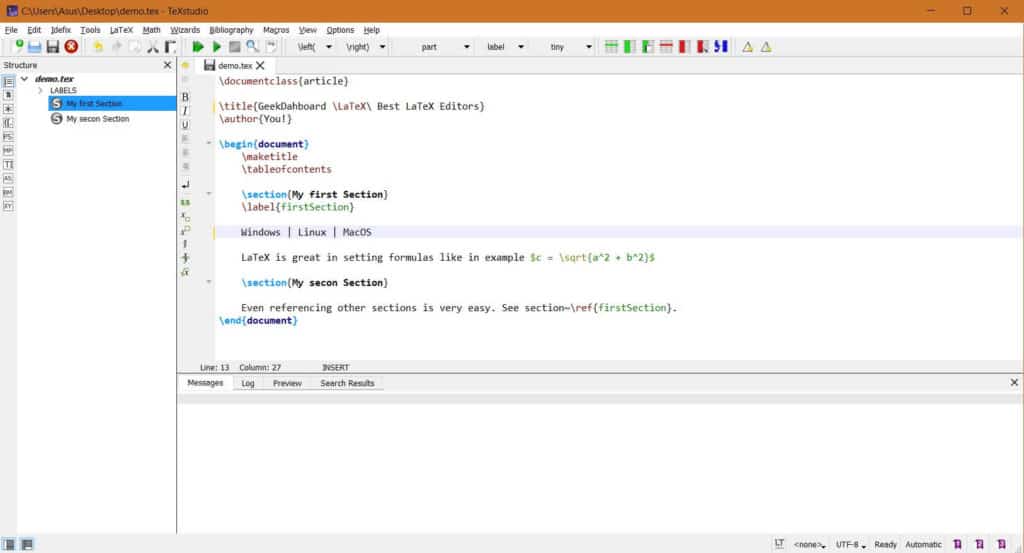The width and height of the screenshot is (1024, 553).
Task: Open the viewer with the magnifier icon
Action: point(252,47)
